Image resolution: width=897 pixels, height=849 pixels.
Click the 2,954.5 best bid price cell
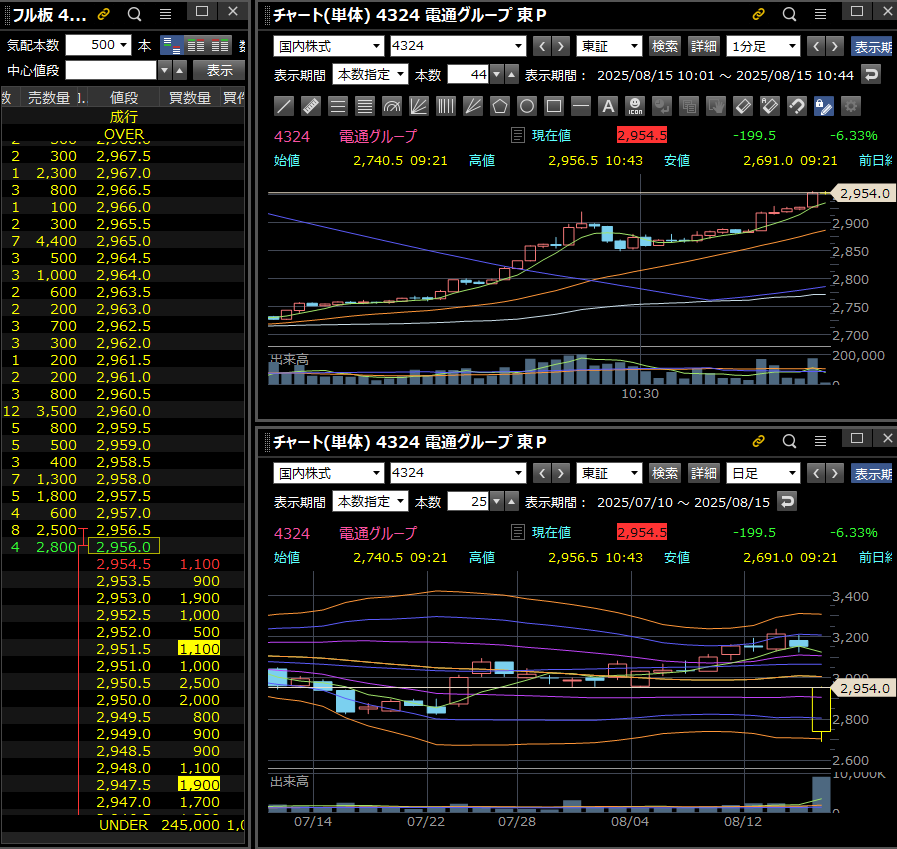124,564
